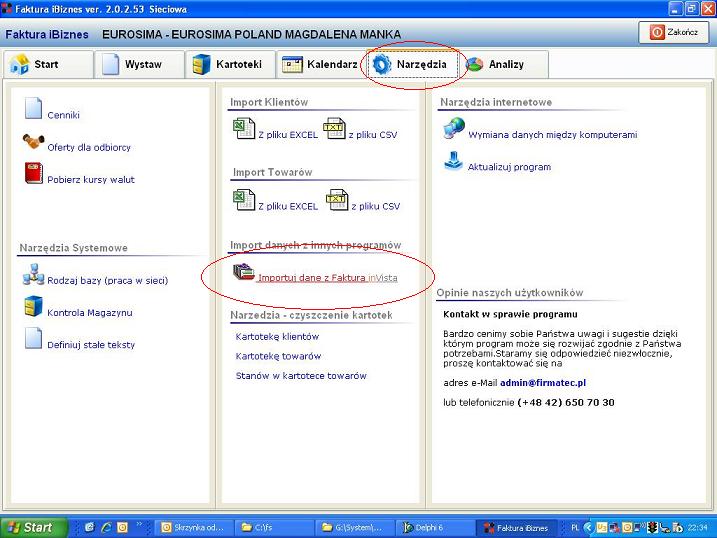Image resolution: width=717 pixels, height=538 pixels.
Task: Click the Windows Start button
Action: [x=34, y=527]
